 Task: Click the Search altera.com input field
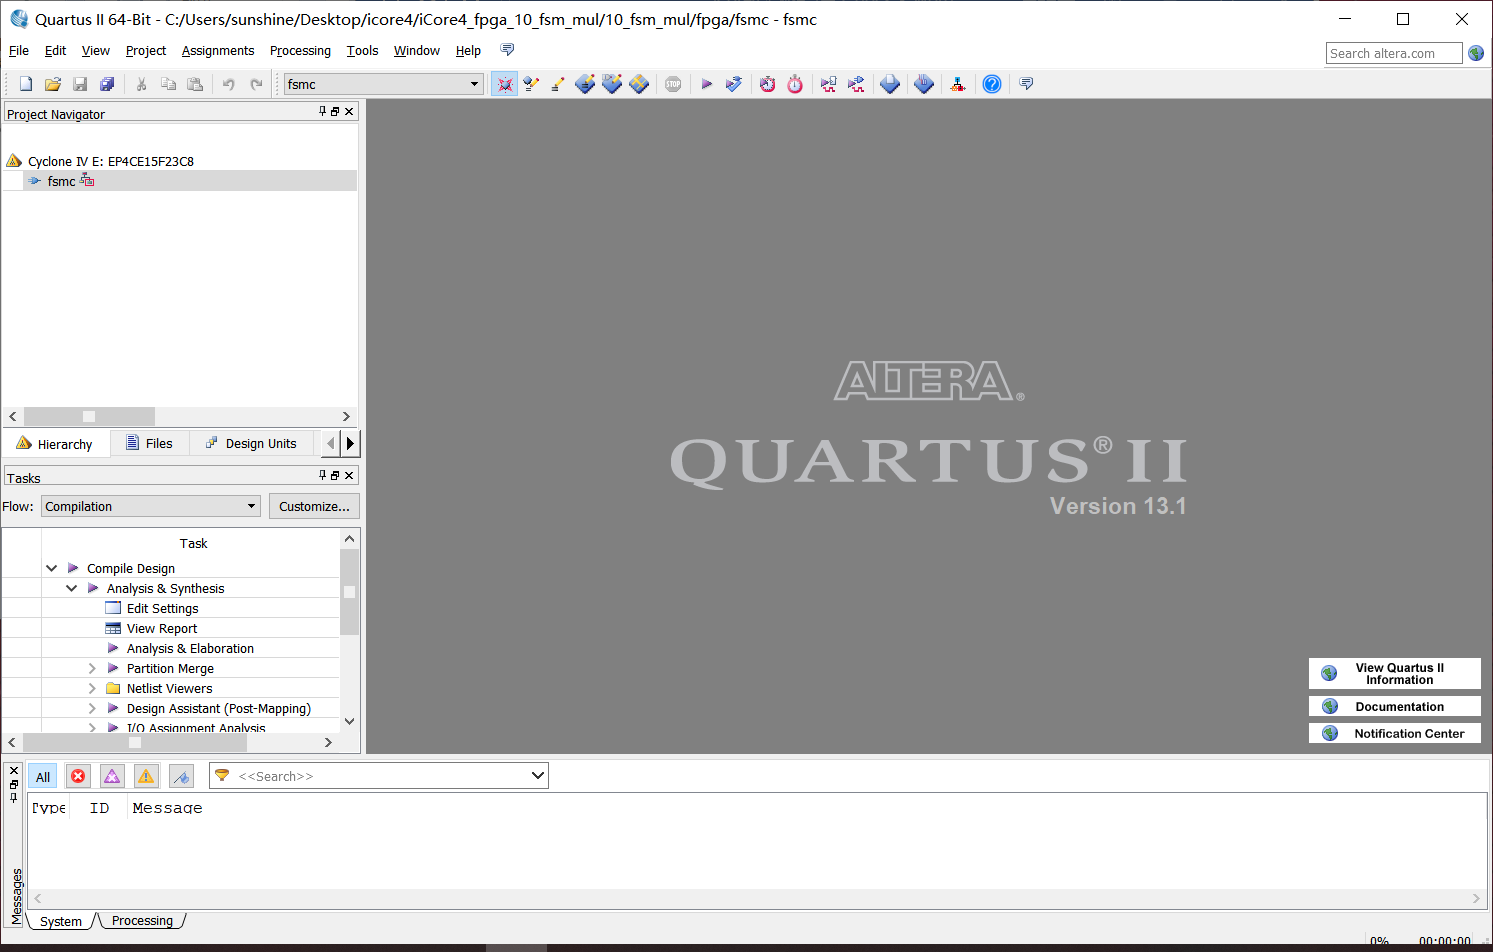pyautogui.click(x=1393, y=53)
